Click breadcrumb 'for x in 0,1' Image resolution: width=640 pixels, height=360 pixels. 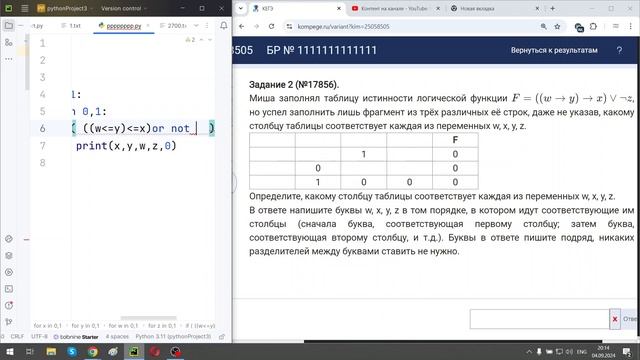(x=48, y=326)
